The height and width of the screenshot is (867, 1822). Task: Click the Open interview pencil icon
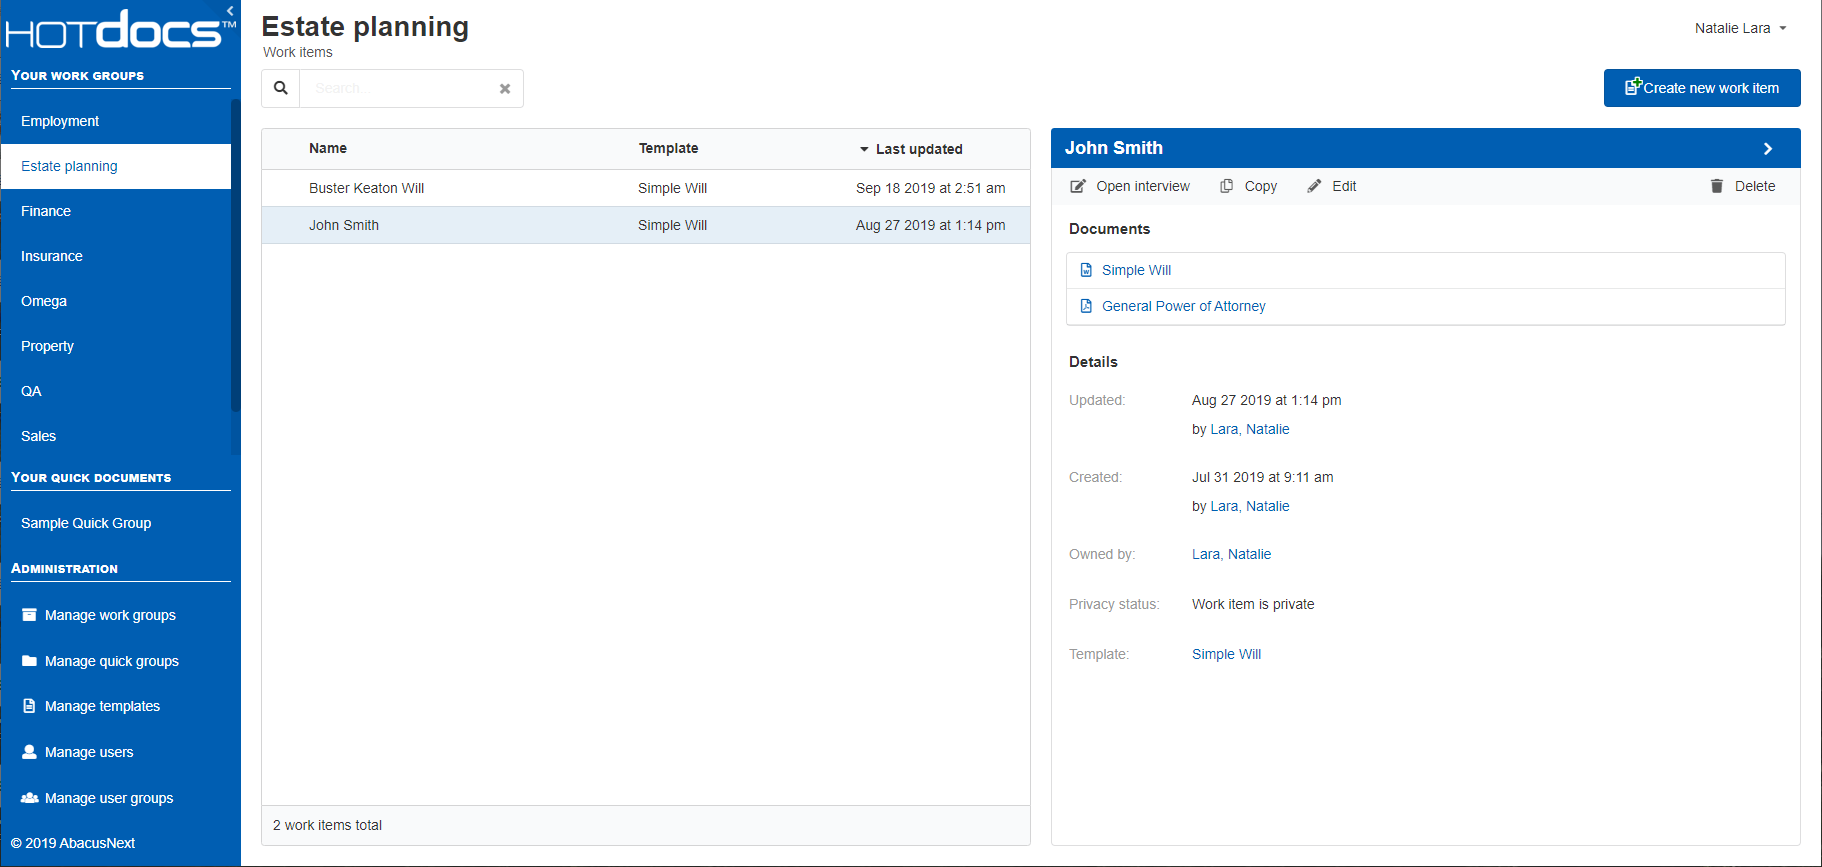(1078, 186)
